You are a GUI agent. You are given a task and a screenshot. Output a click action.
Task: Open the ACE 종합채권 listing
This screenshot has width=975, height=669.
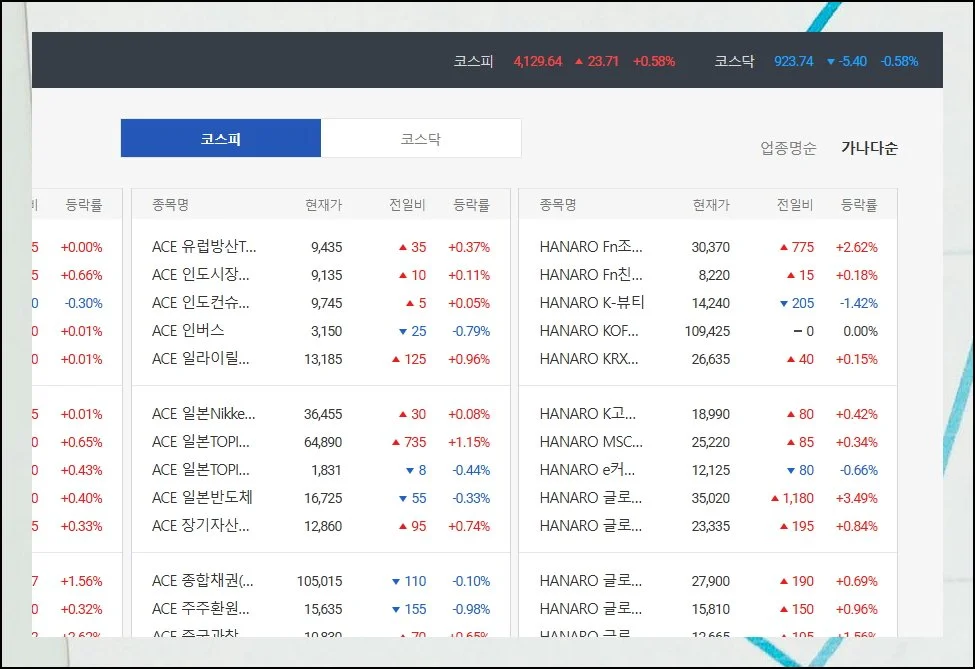203,581
